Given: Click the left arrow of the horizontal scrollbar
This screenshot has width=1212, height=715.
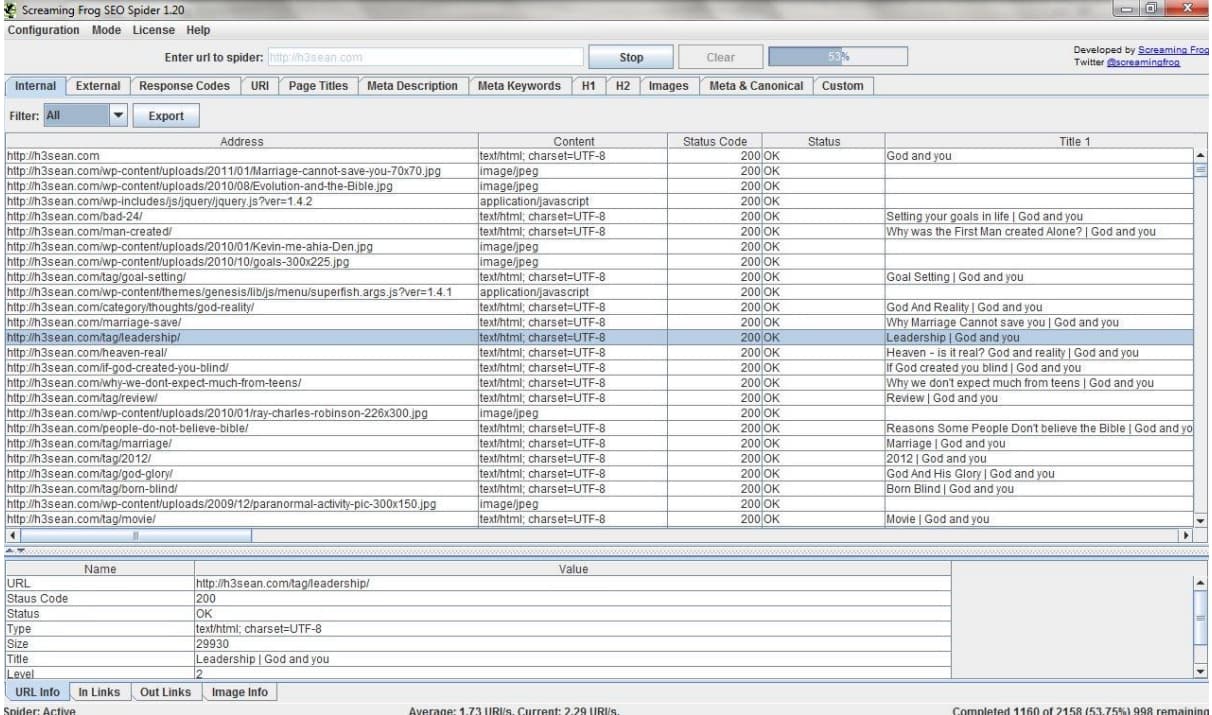Looking at the screenshot, I should tap(13, 536).
